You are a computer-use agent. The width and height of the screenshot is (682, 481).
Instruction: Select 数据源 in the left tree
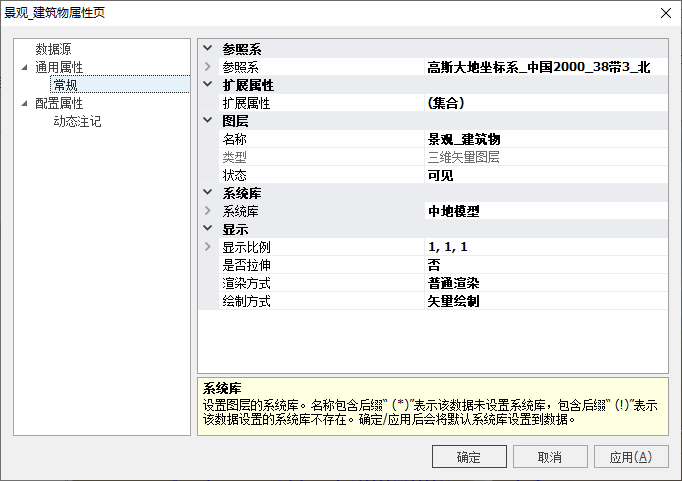[x=53, y=49]
